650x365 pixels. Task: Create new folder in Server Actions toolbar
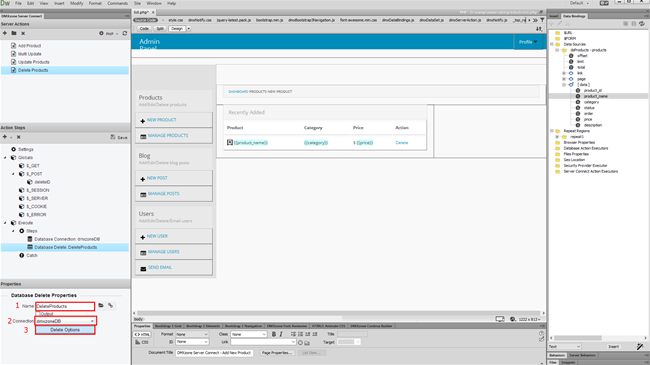[14, 33]
